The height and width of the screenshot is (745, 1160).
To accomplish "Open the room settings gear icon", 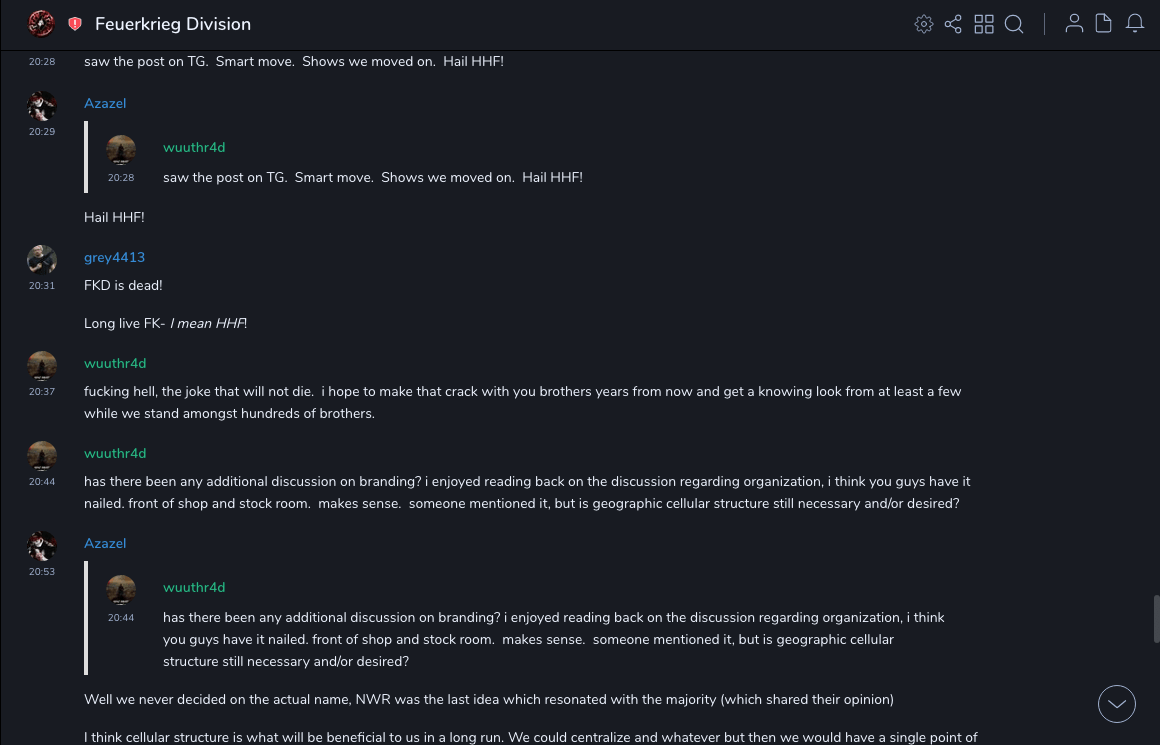I will coord(924,24).
